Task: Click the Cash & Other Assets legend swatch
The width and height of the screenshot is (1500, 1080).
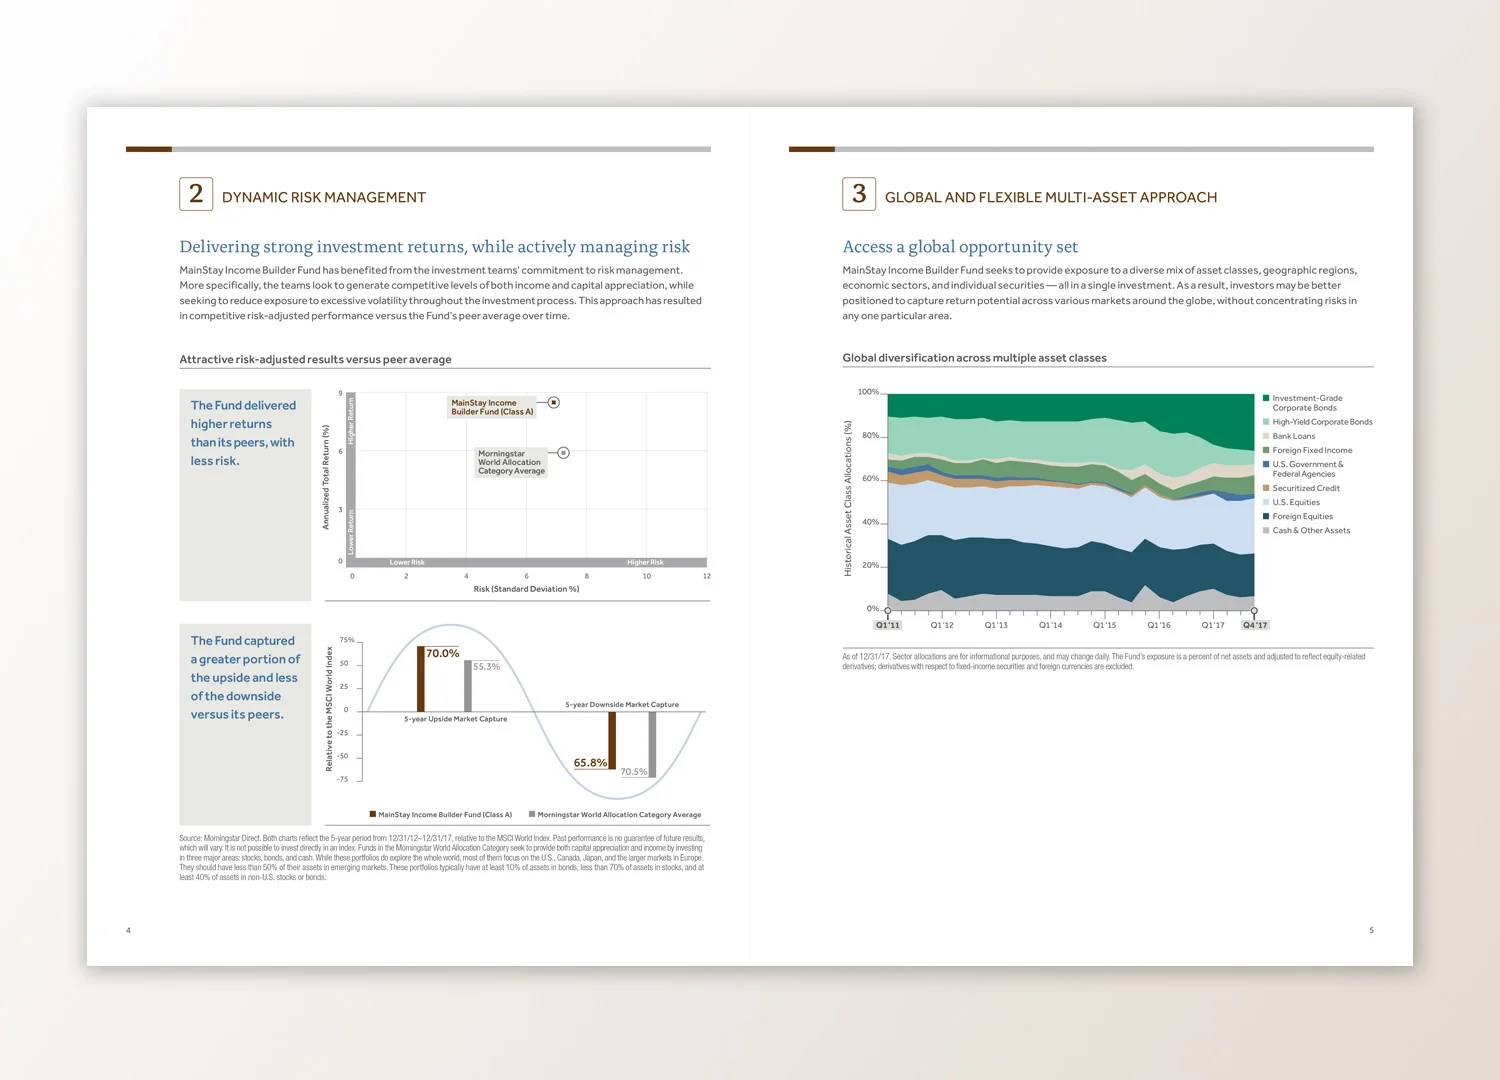Action: point(1266,530)
